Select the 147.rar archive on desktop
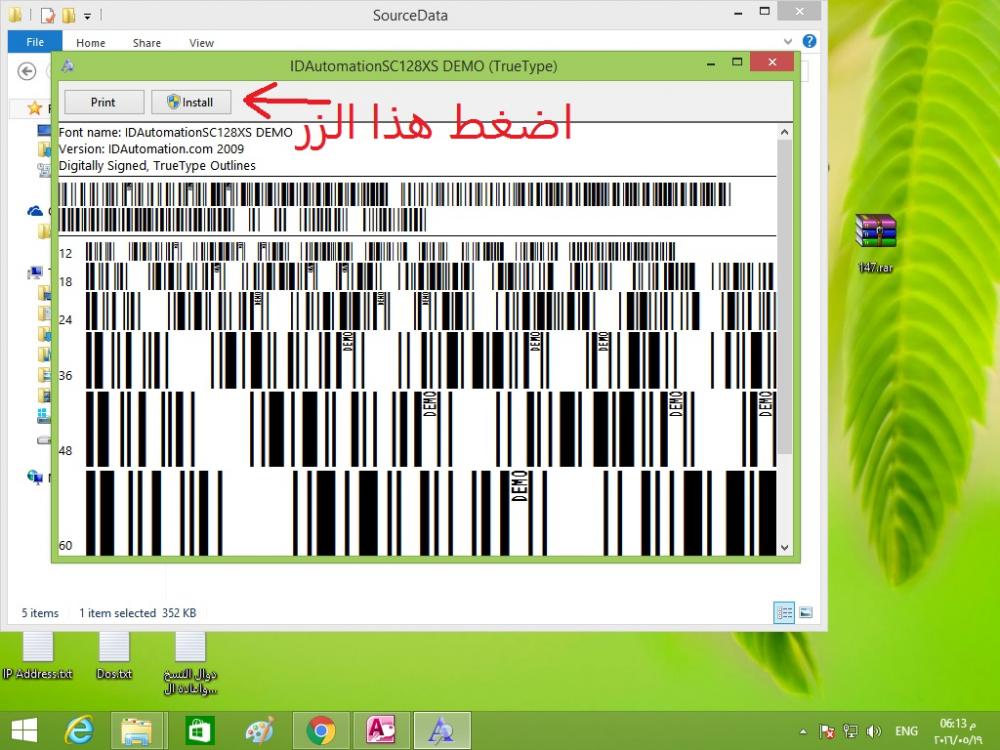 point(876,243)
